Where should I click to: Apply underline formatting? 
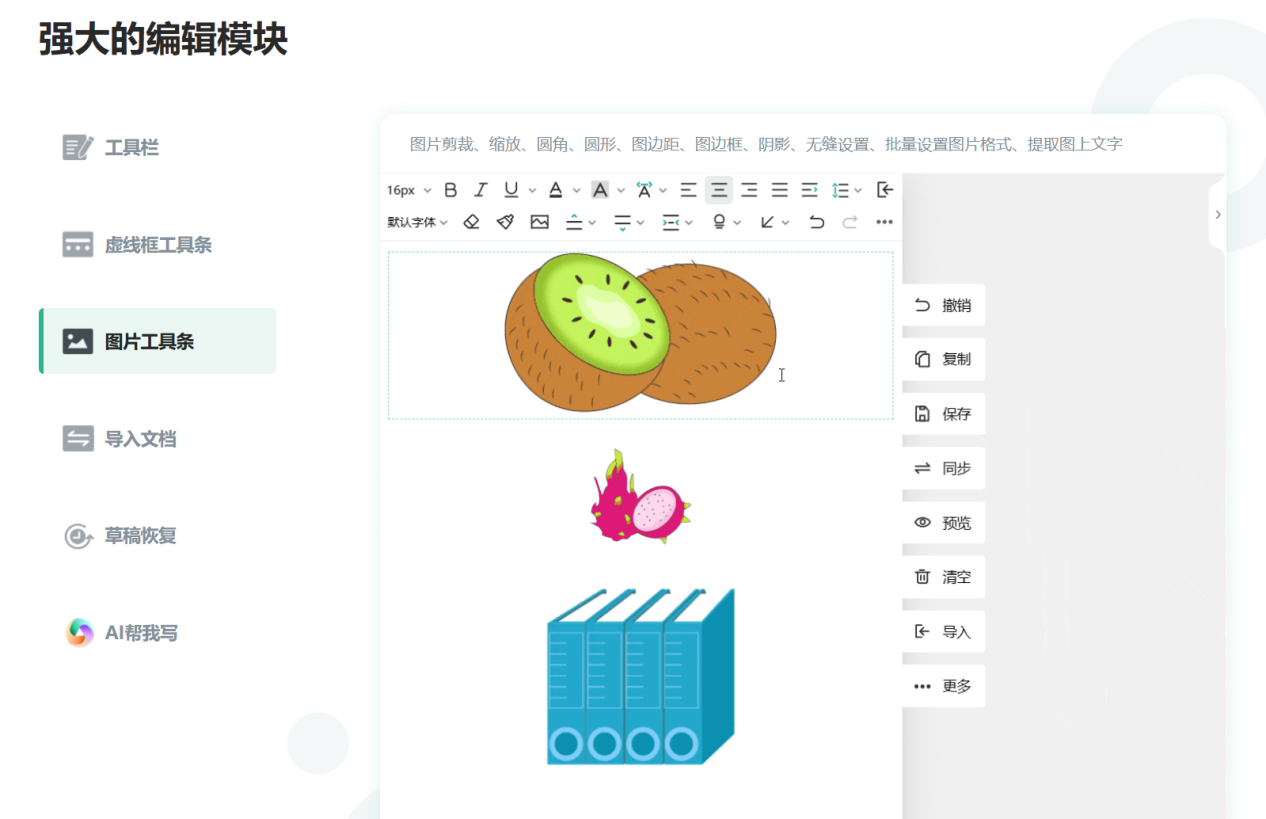pos(511,190)
